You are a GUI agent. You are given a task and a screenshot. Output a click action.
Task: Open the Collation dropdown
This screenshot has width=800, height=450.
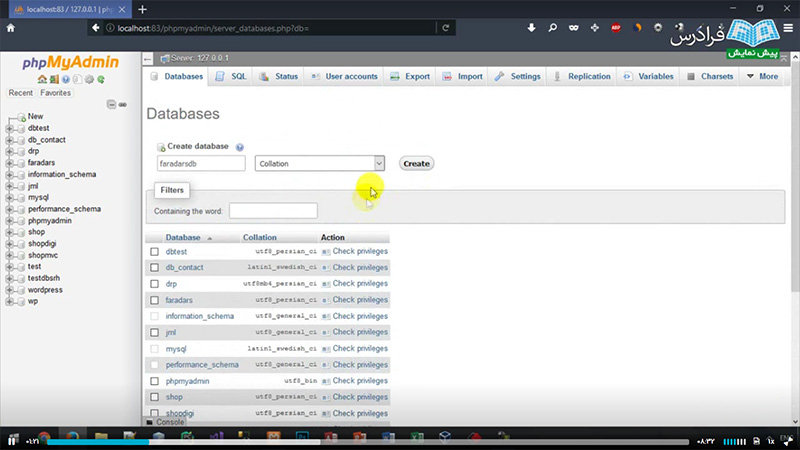[320, 163]
